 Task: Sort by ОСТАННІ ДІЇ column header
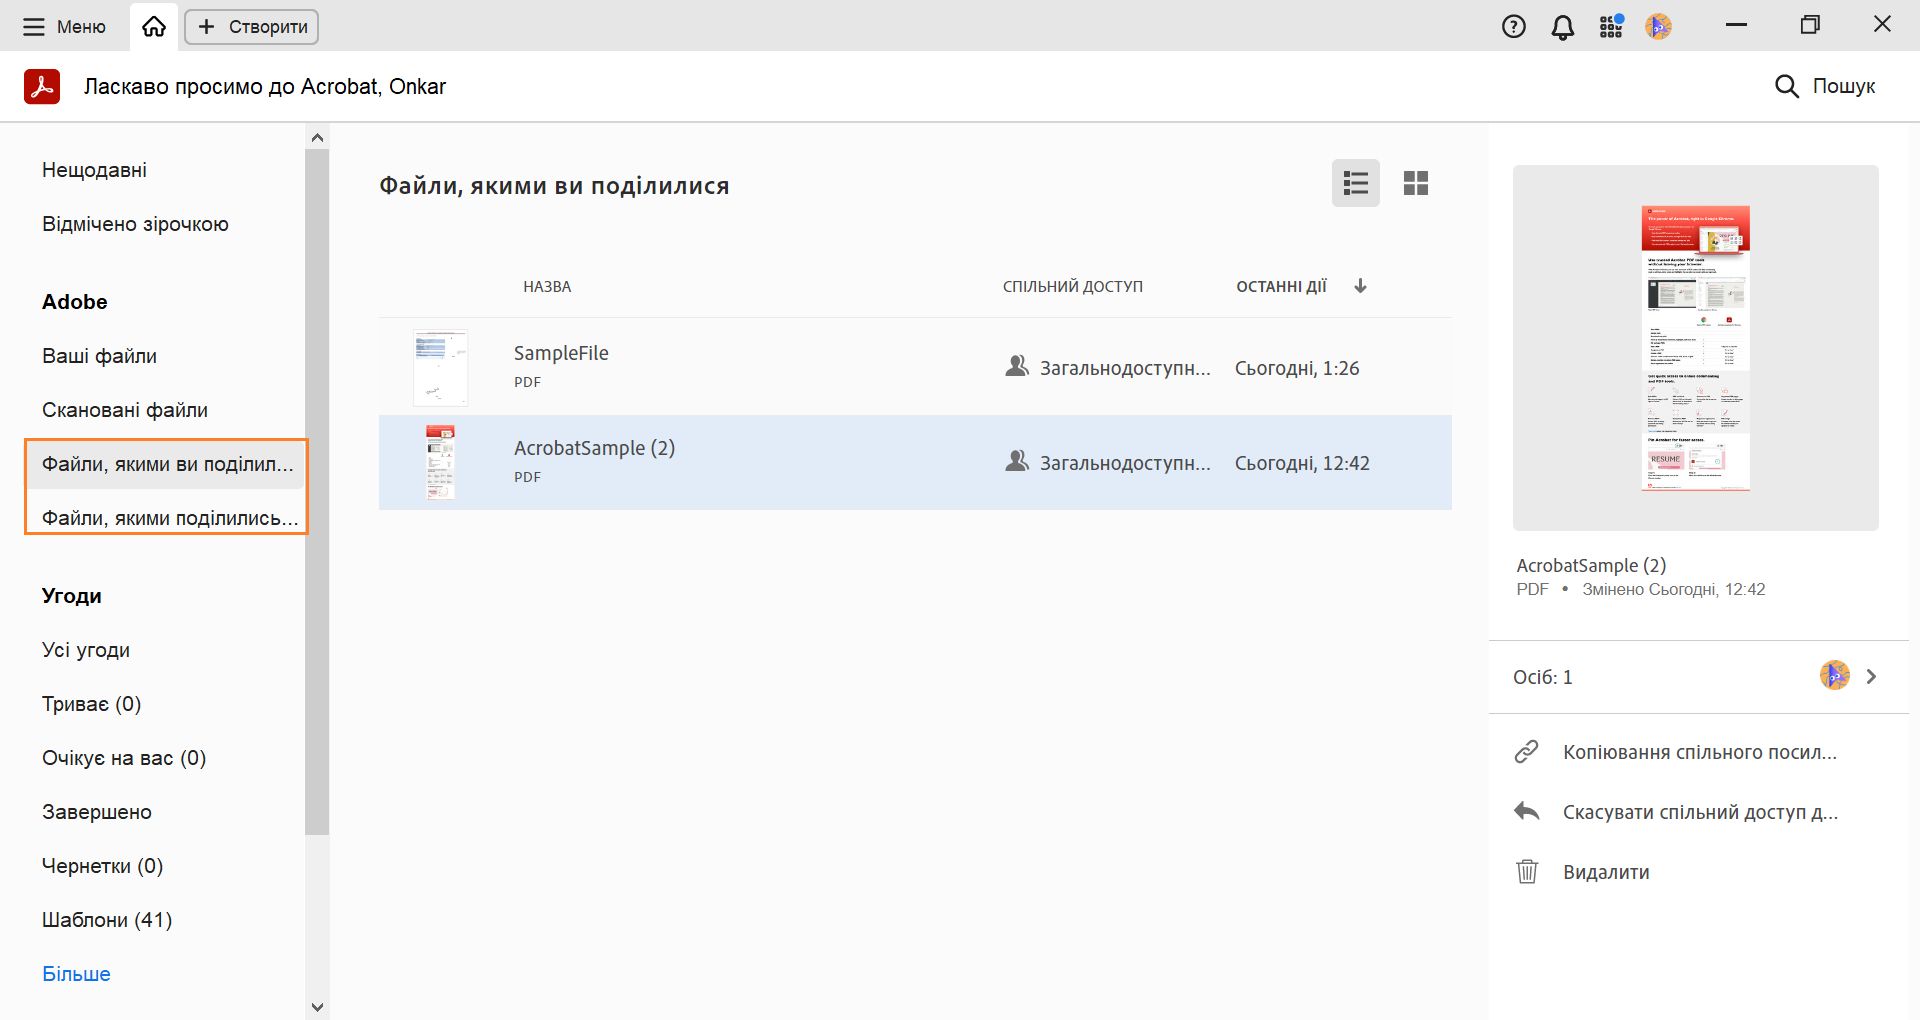tap(1282, 287)
